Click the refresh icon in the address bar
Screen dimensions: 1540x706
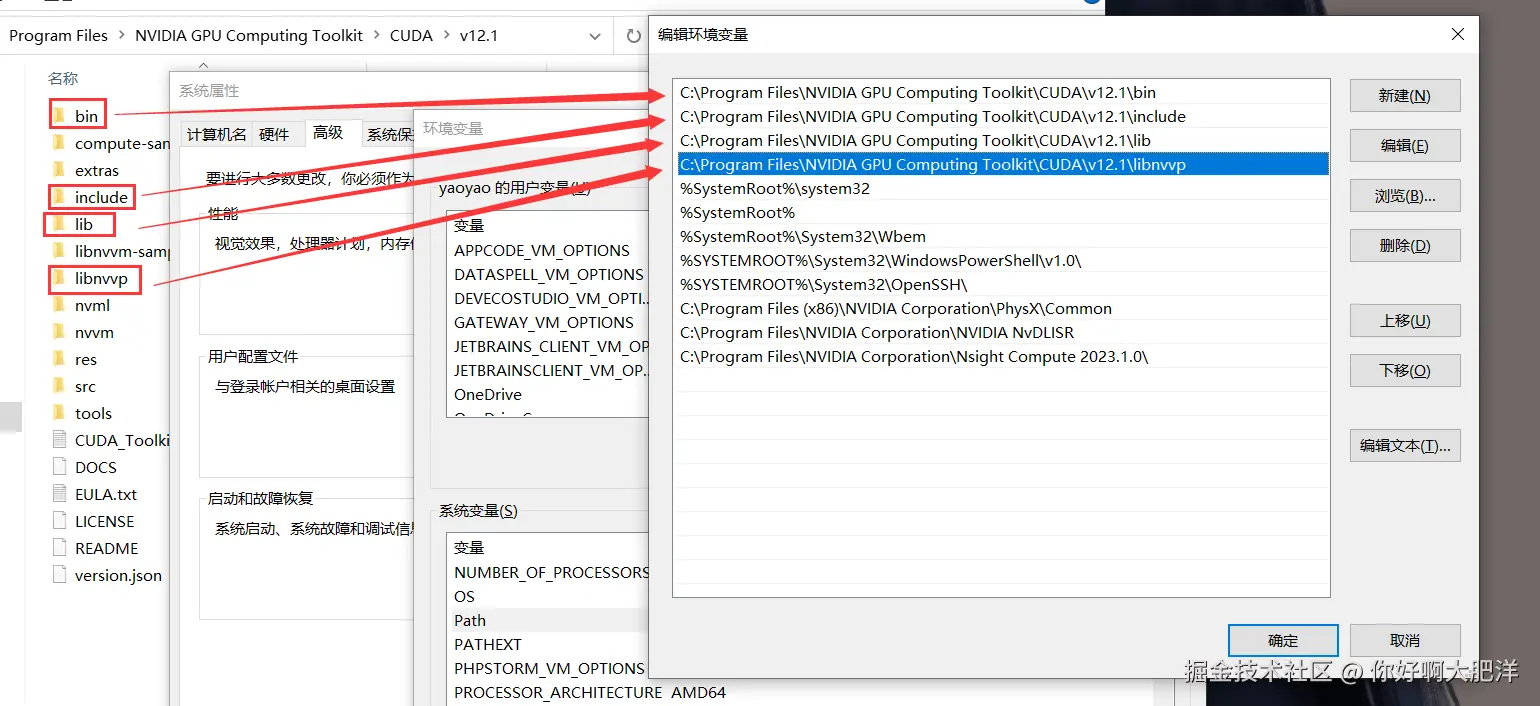click(x=633, y=35)
